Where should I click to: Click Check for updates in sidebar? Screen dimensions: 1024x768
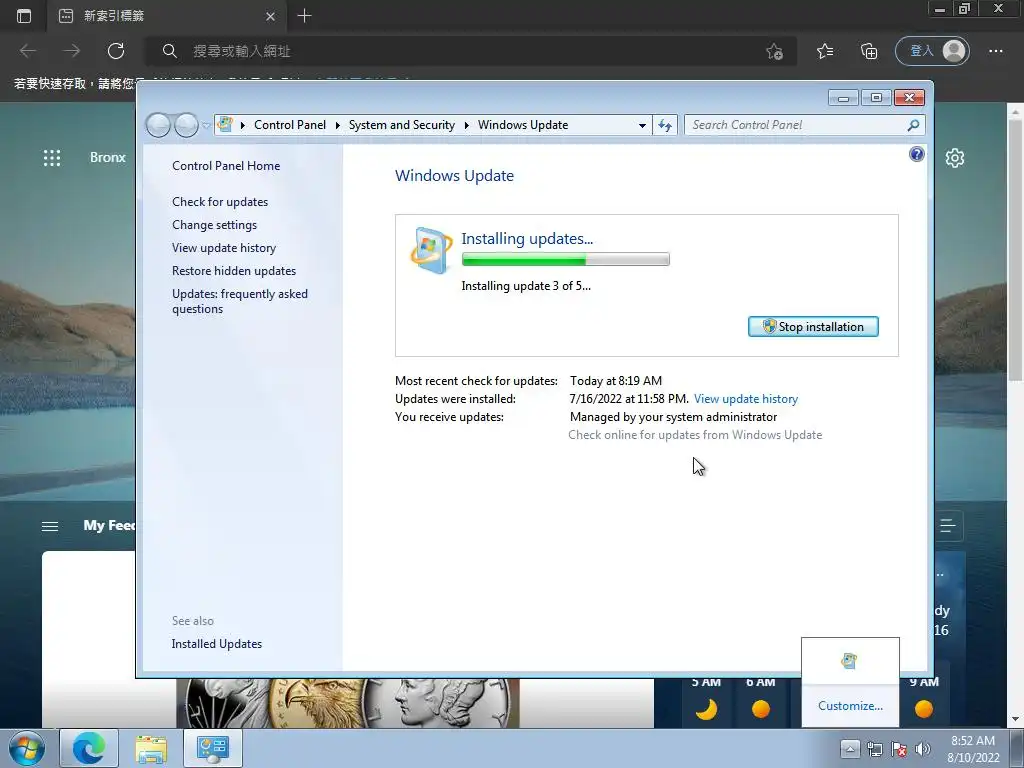[x=220, y=202]
